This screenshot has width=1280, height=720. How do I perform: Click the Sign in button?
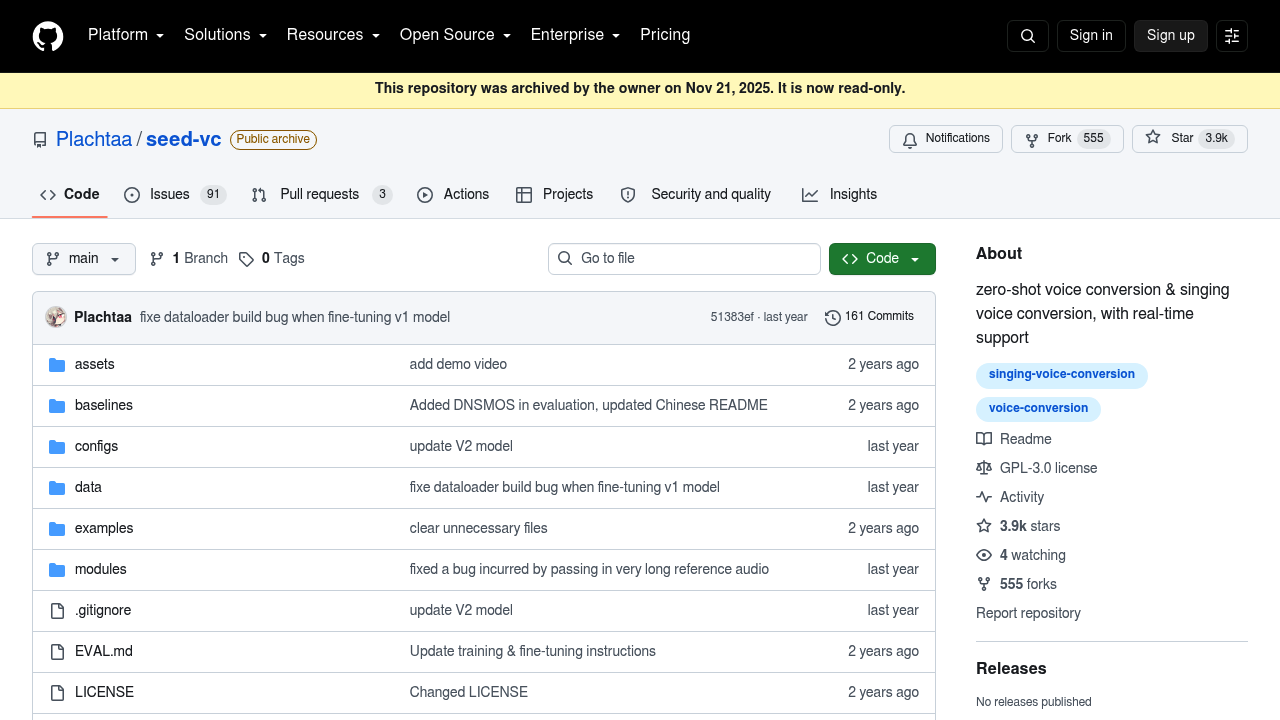[1091, 36]
